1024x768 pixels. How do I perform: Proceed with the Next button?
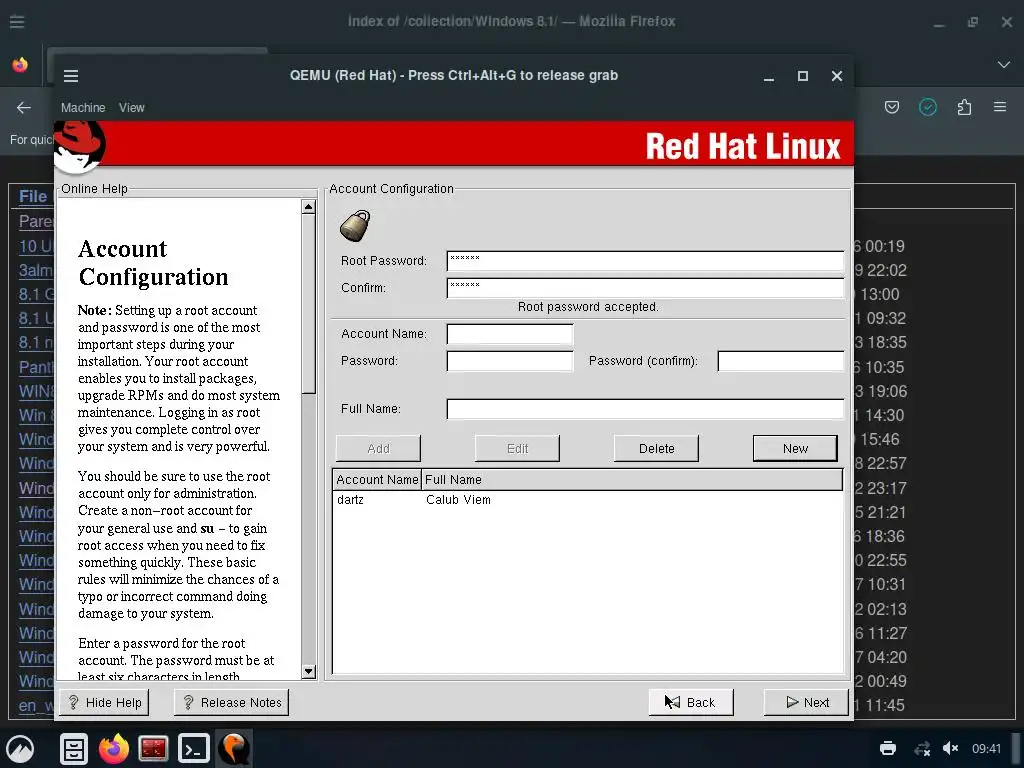pos(807,703)
